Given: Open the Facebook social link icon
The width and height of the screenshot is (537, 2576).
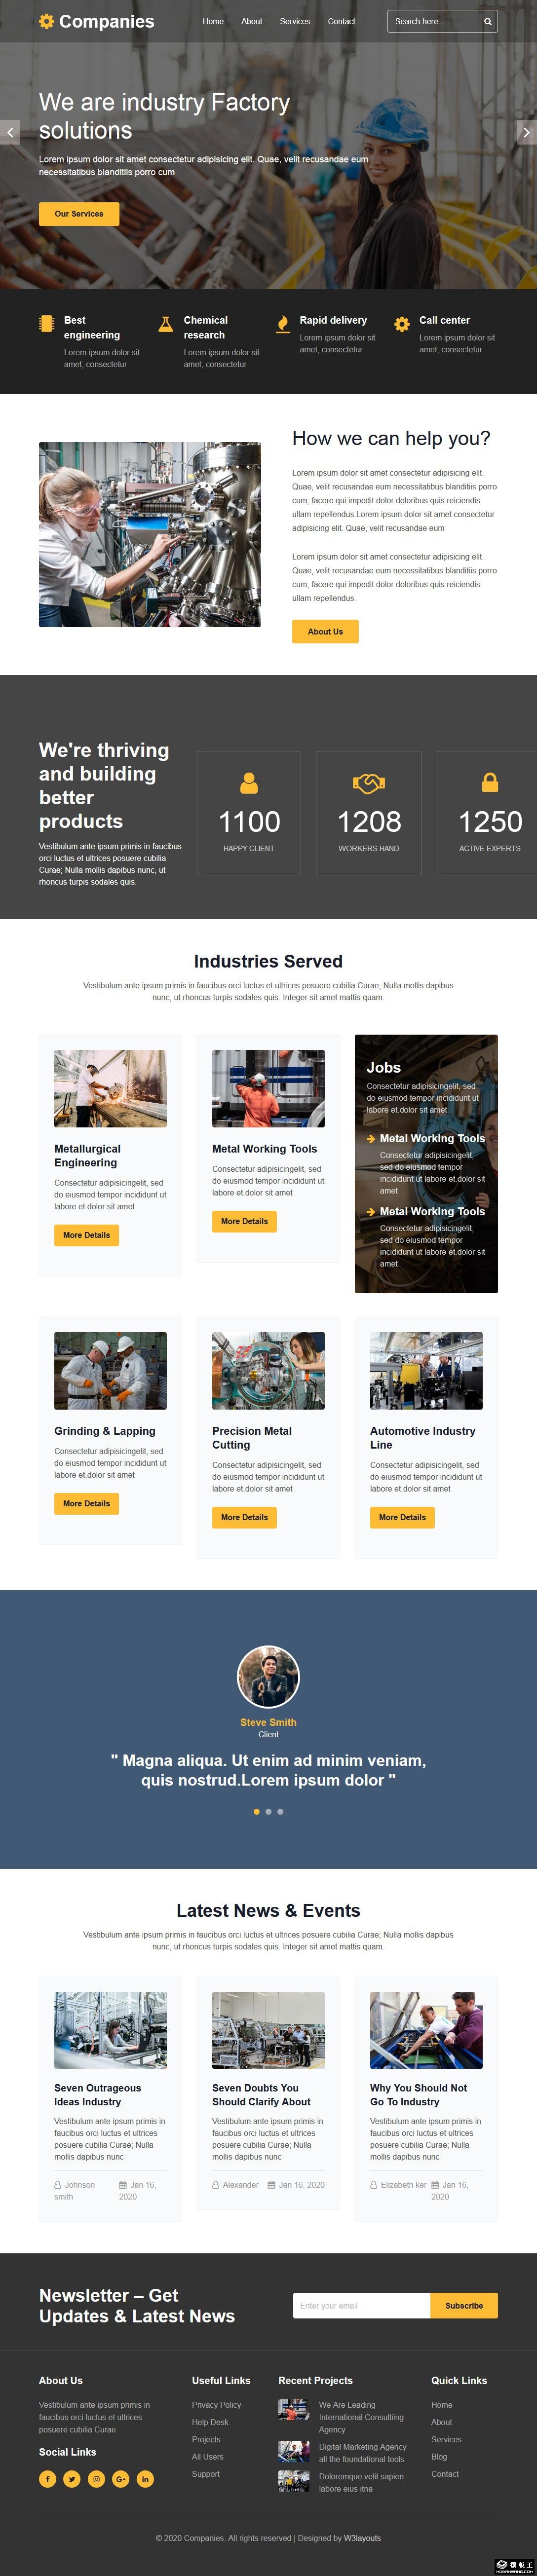Looking at the screenshot, I should pos(48,2478).
